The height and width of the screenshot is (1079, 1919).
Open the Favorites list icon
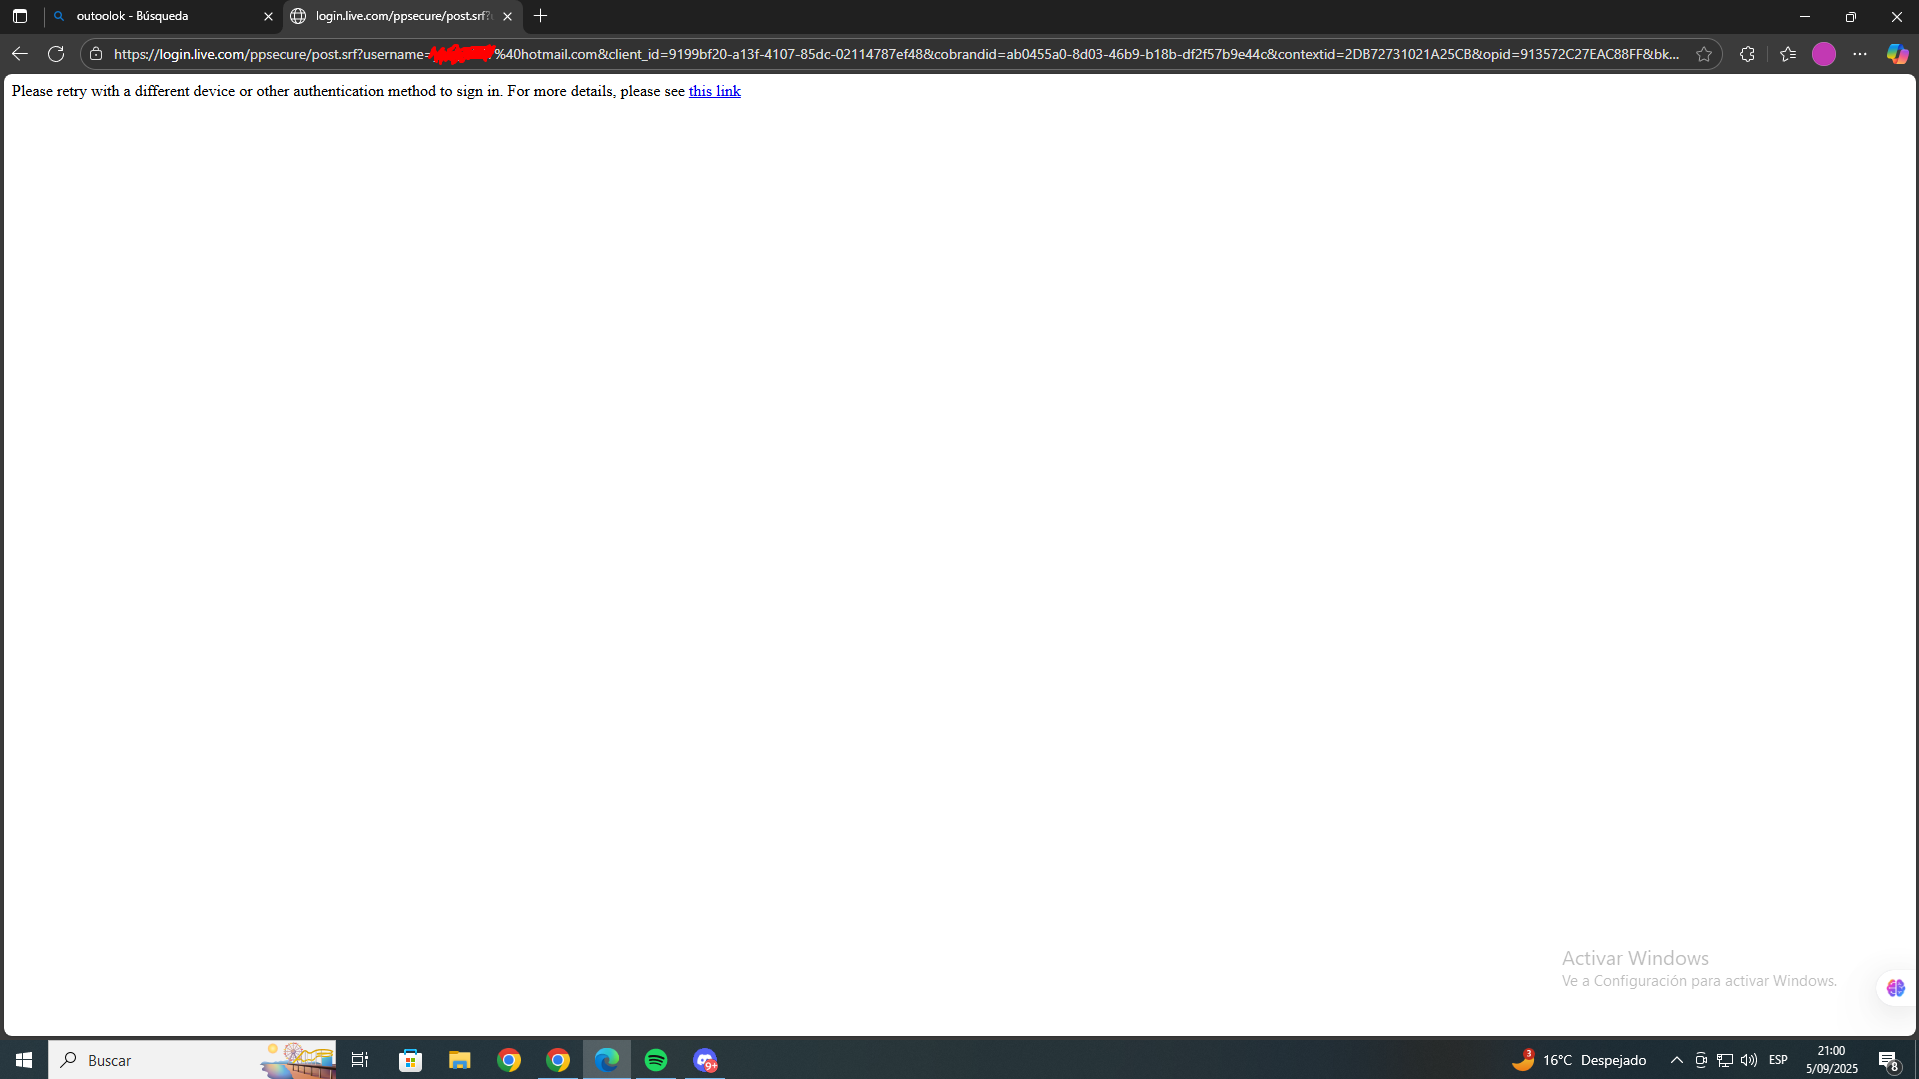pos(1788,54)
